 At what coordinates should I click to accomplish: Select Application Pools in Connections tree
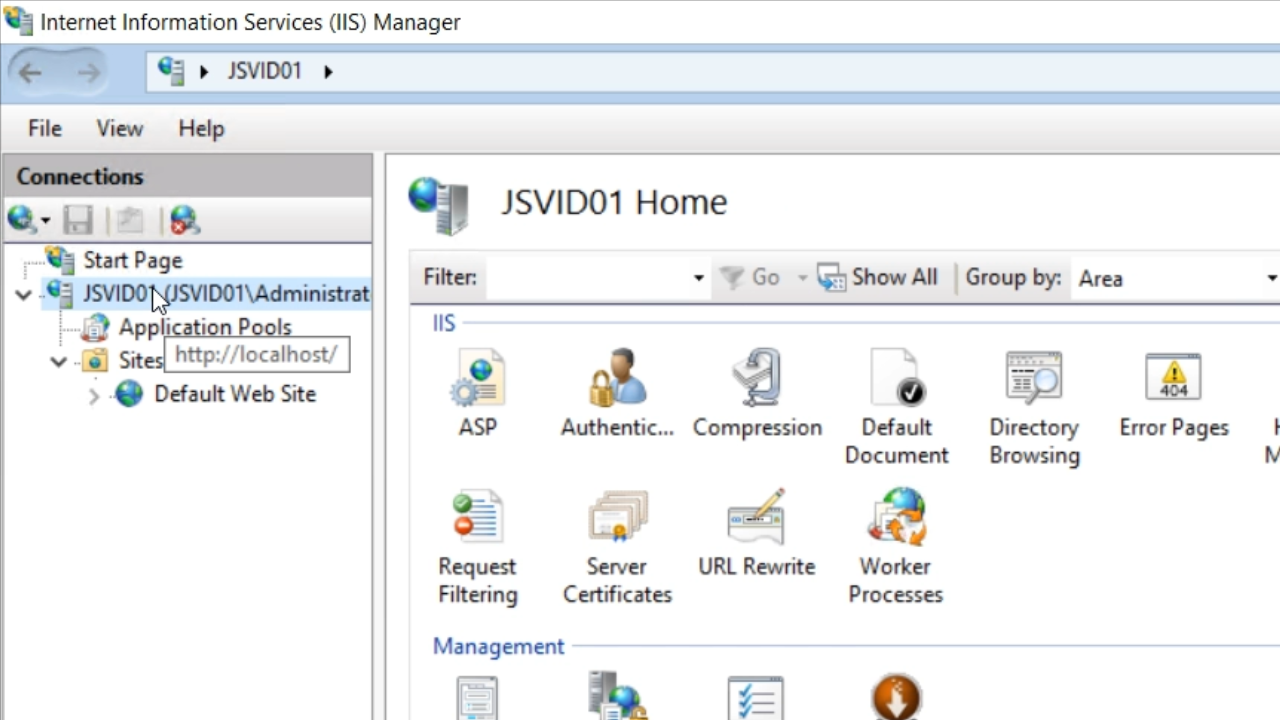(204, 327)
